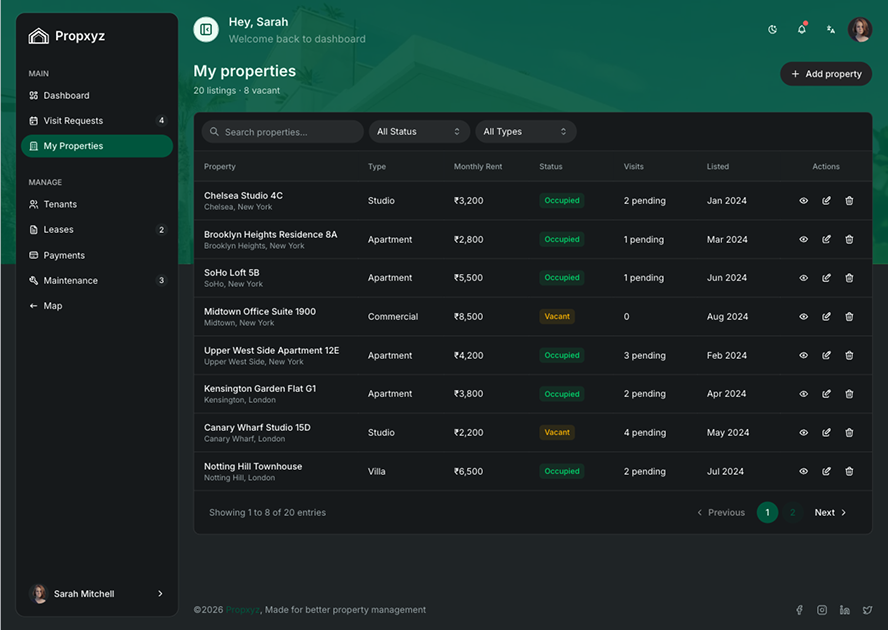The width and height of the screenshot is (888, 630).
Task: Expand Sarah Mitchell account chevron
Action: click(x=160, y=594)
